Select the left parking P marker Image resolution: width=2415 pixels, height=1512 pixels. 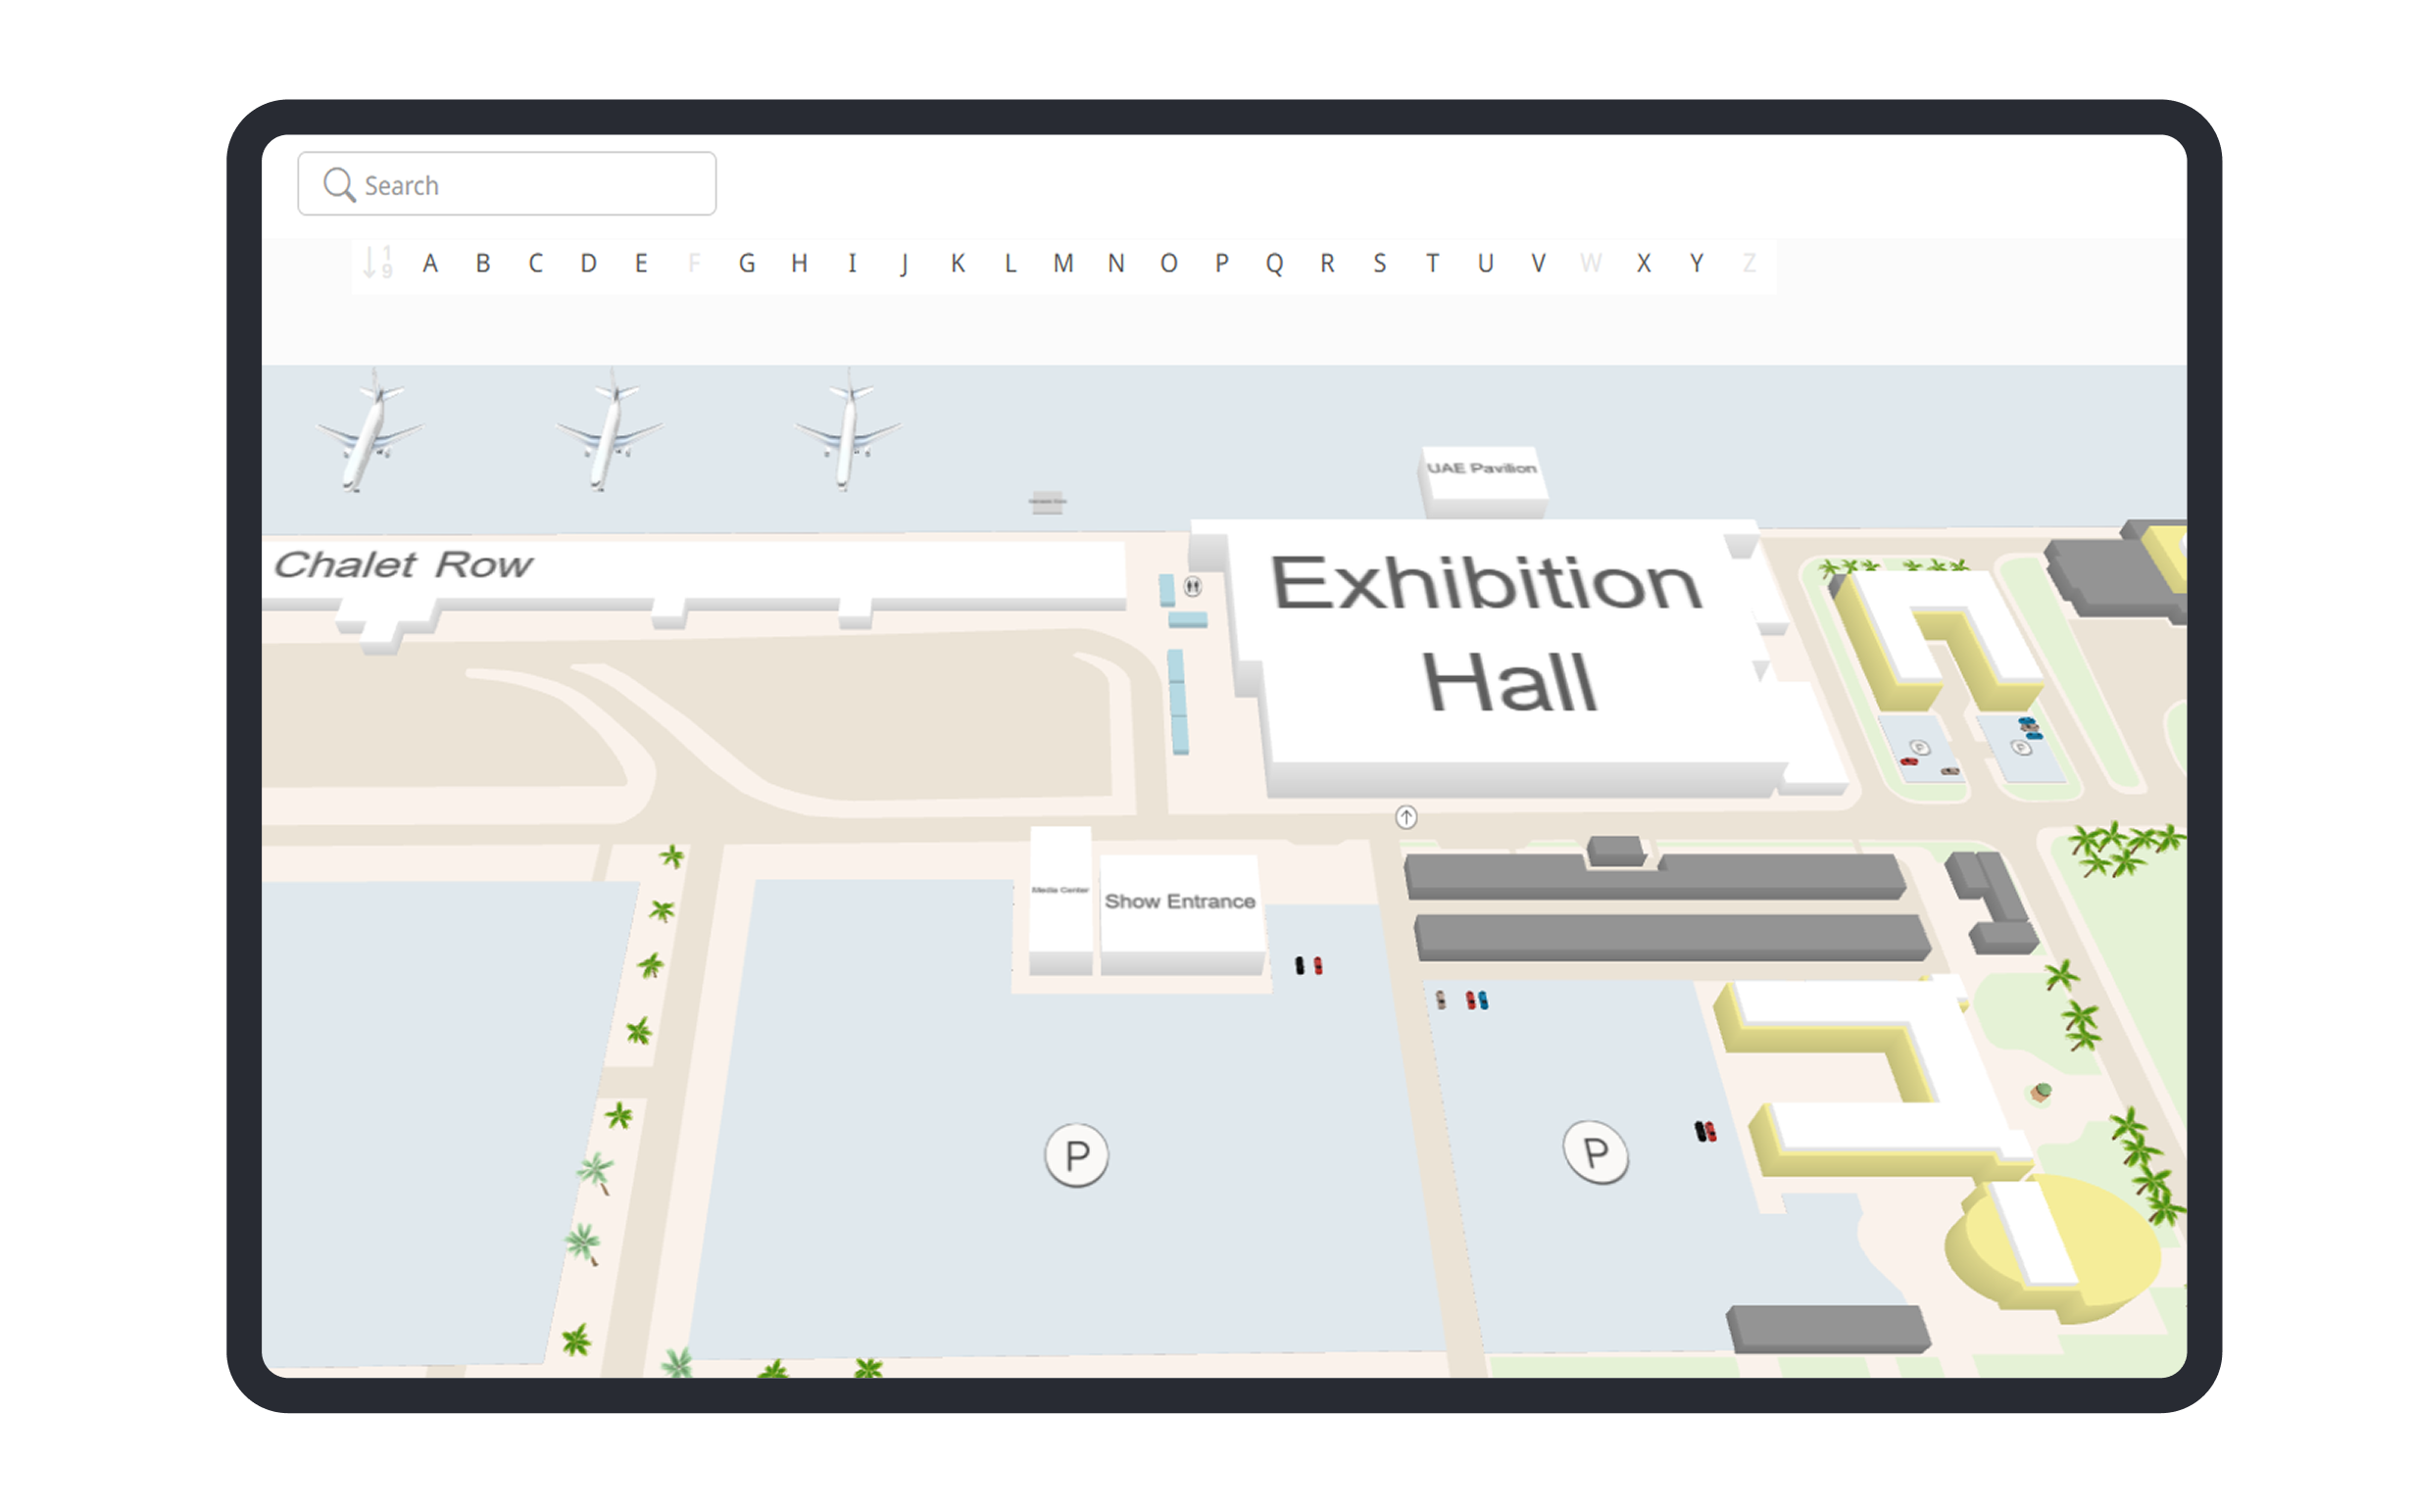pyautogui.click(x=1076, y=1156)
